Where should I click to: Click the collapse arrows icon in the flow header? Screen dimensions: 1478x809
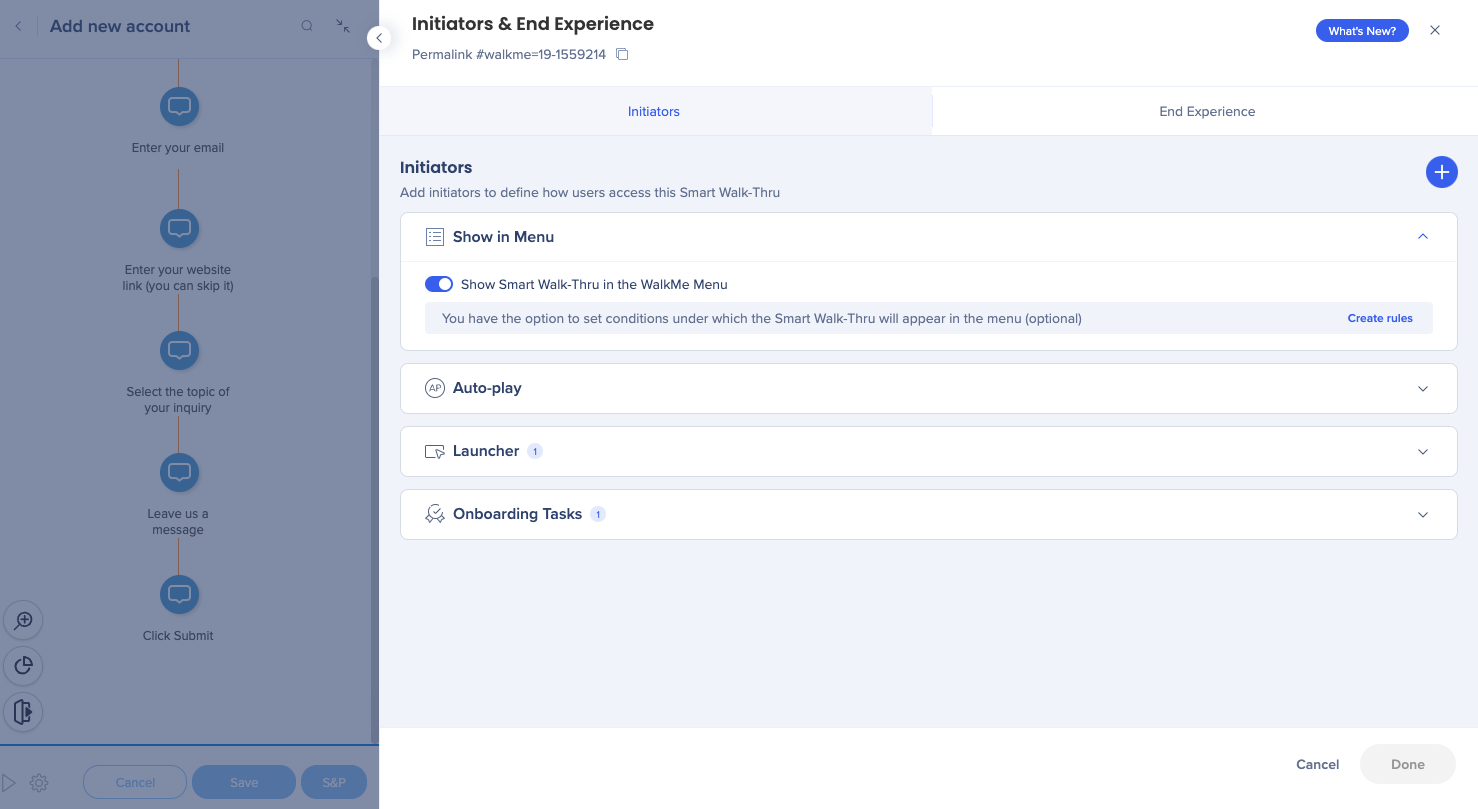click(x=343, y=26)
